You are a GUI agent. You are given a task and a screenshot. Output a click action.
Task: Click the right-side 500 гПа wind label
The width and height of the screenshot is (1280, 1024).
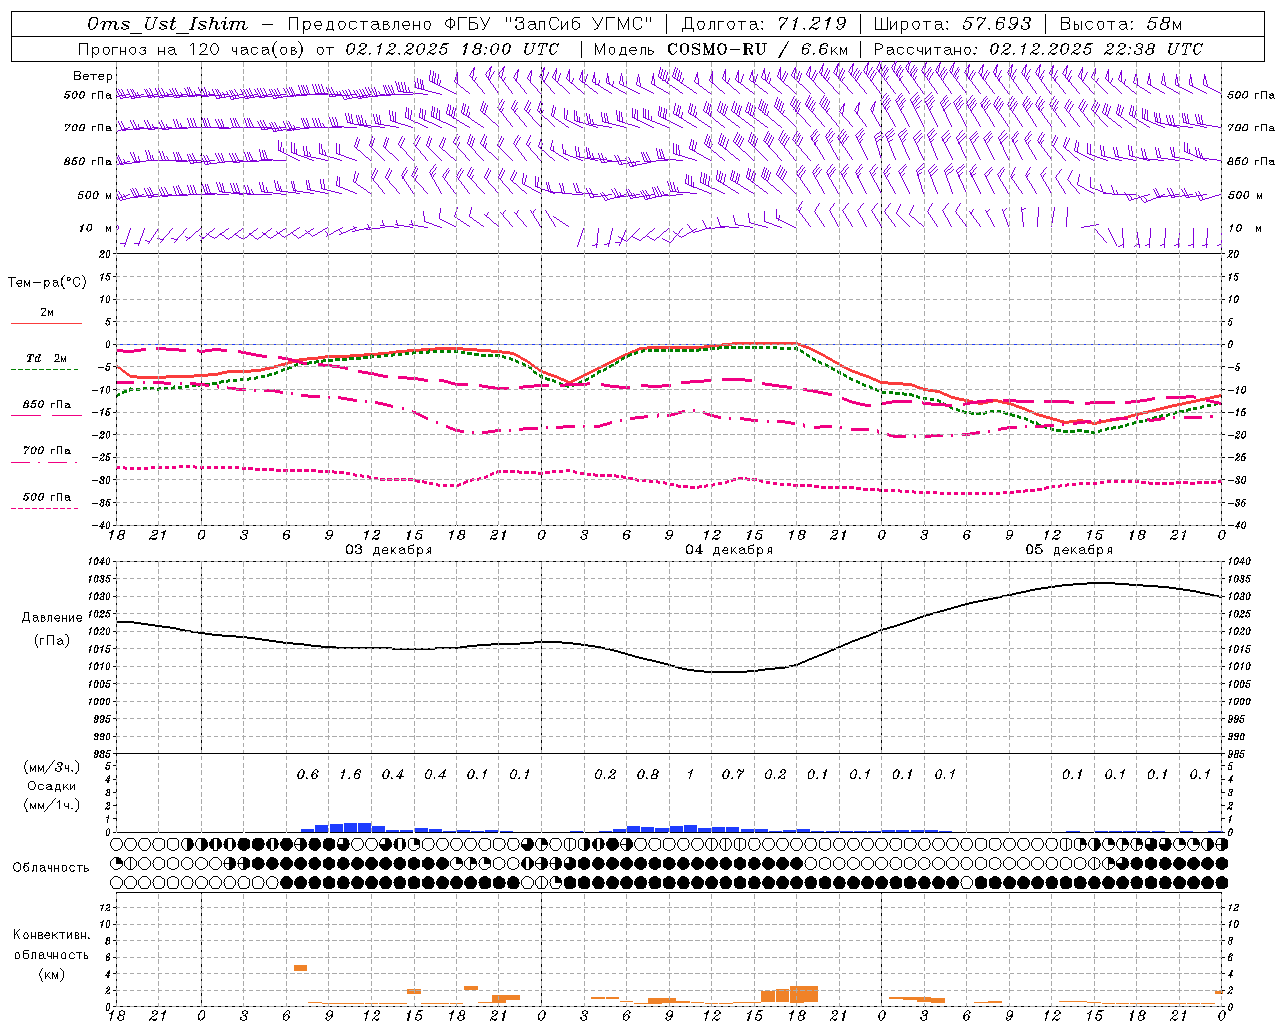(1251, 95)
